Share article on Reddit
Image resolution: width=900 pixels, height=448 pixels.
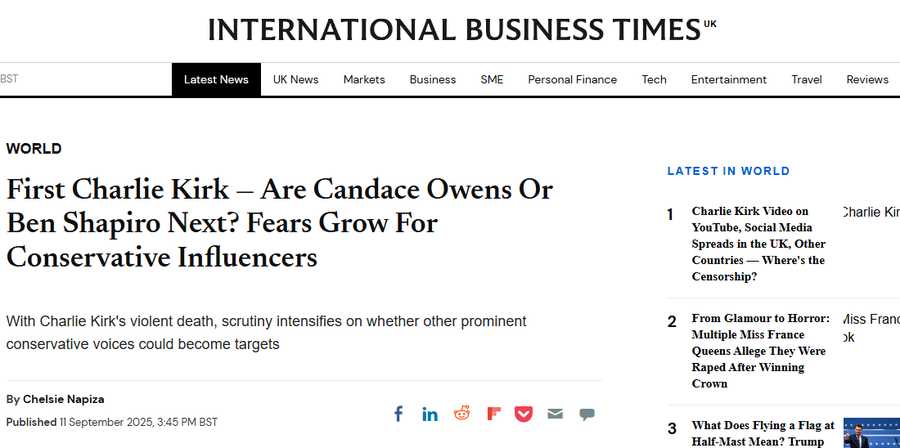461,414
